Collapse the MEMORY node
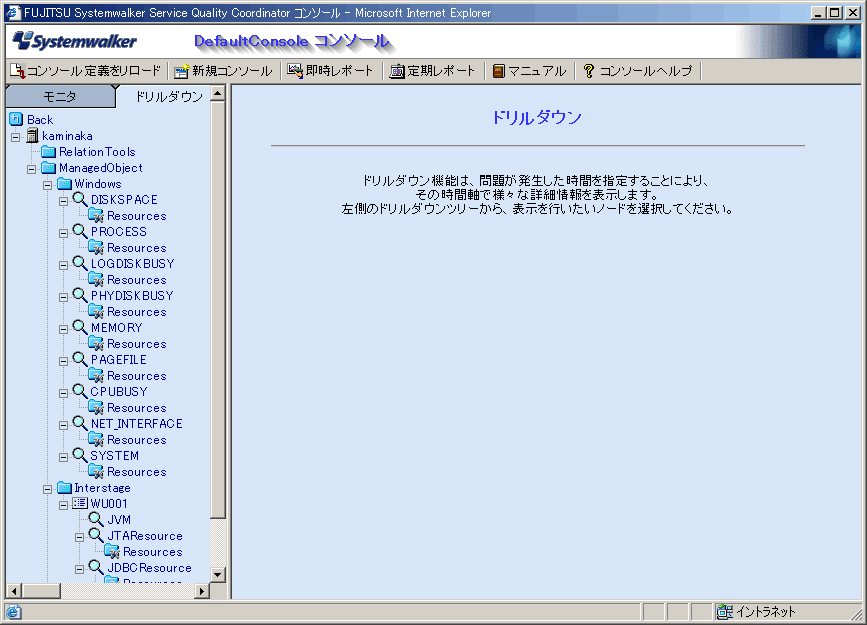This screenshot has width=867, height=625. click(x=64, y=329)
